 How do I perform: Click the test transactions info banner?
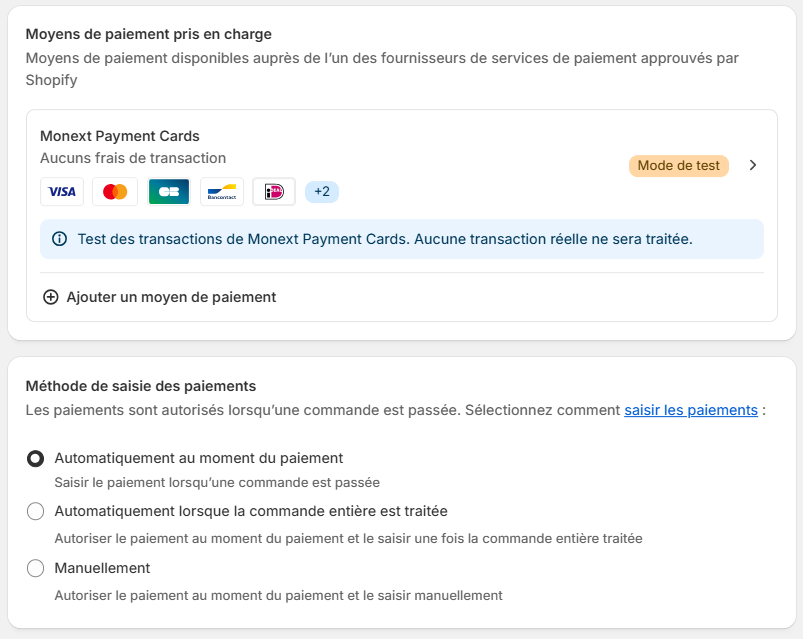402,239
